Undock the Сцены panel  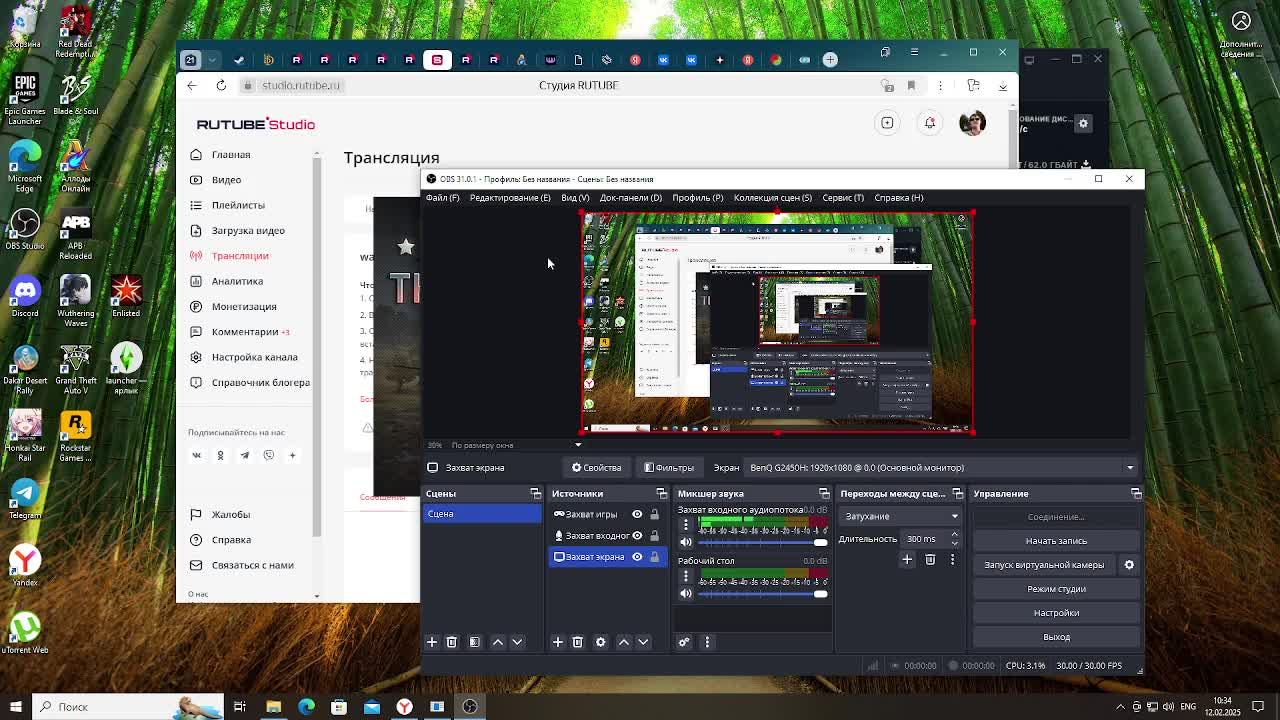(536, 494)
